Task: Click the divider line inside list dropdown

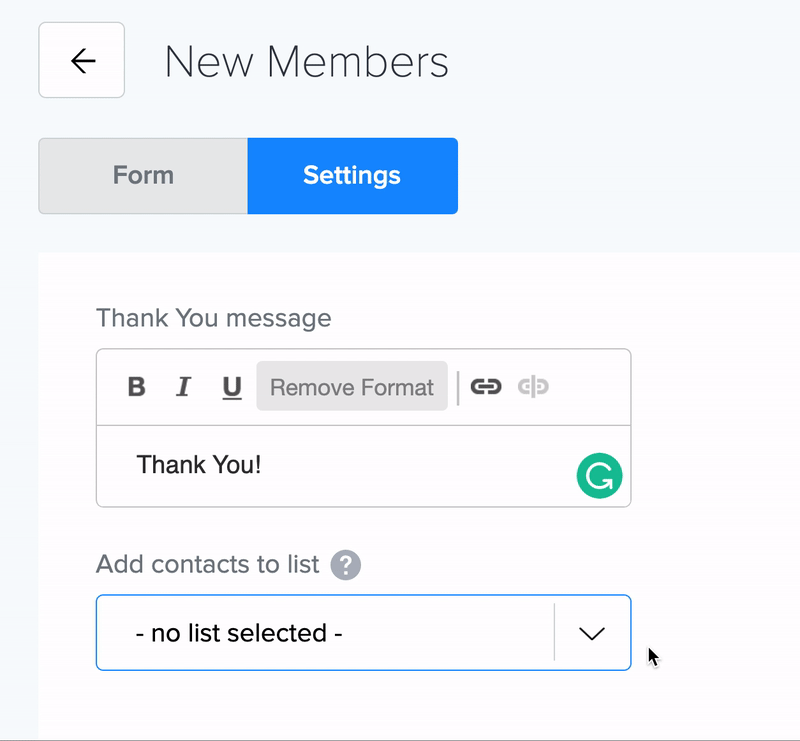Action: point(554,633)
